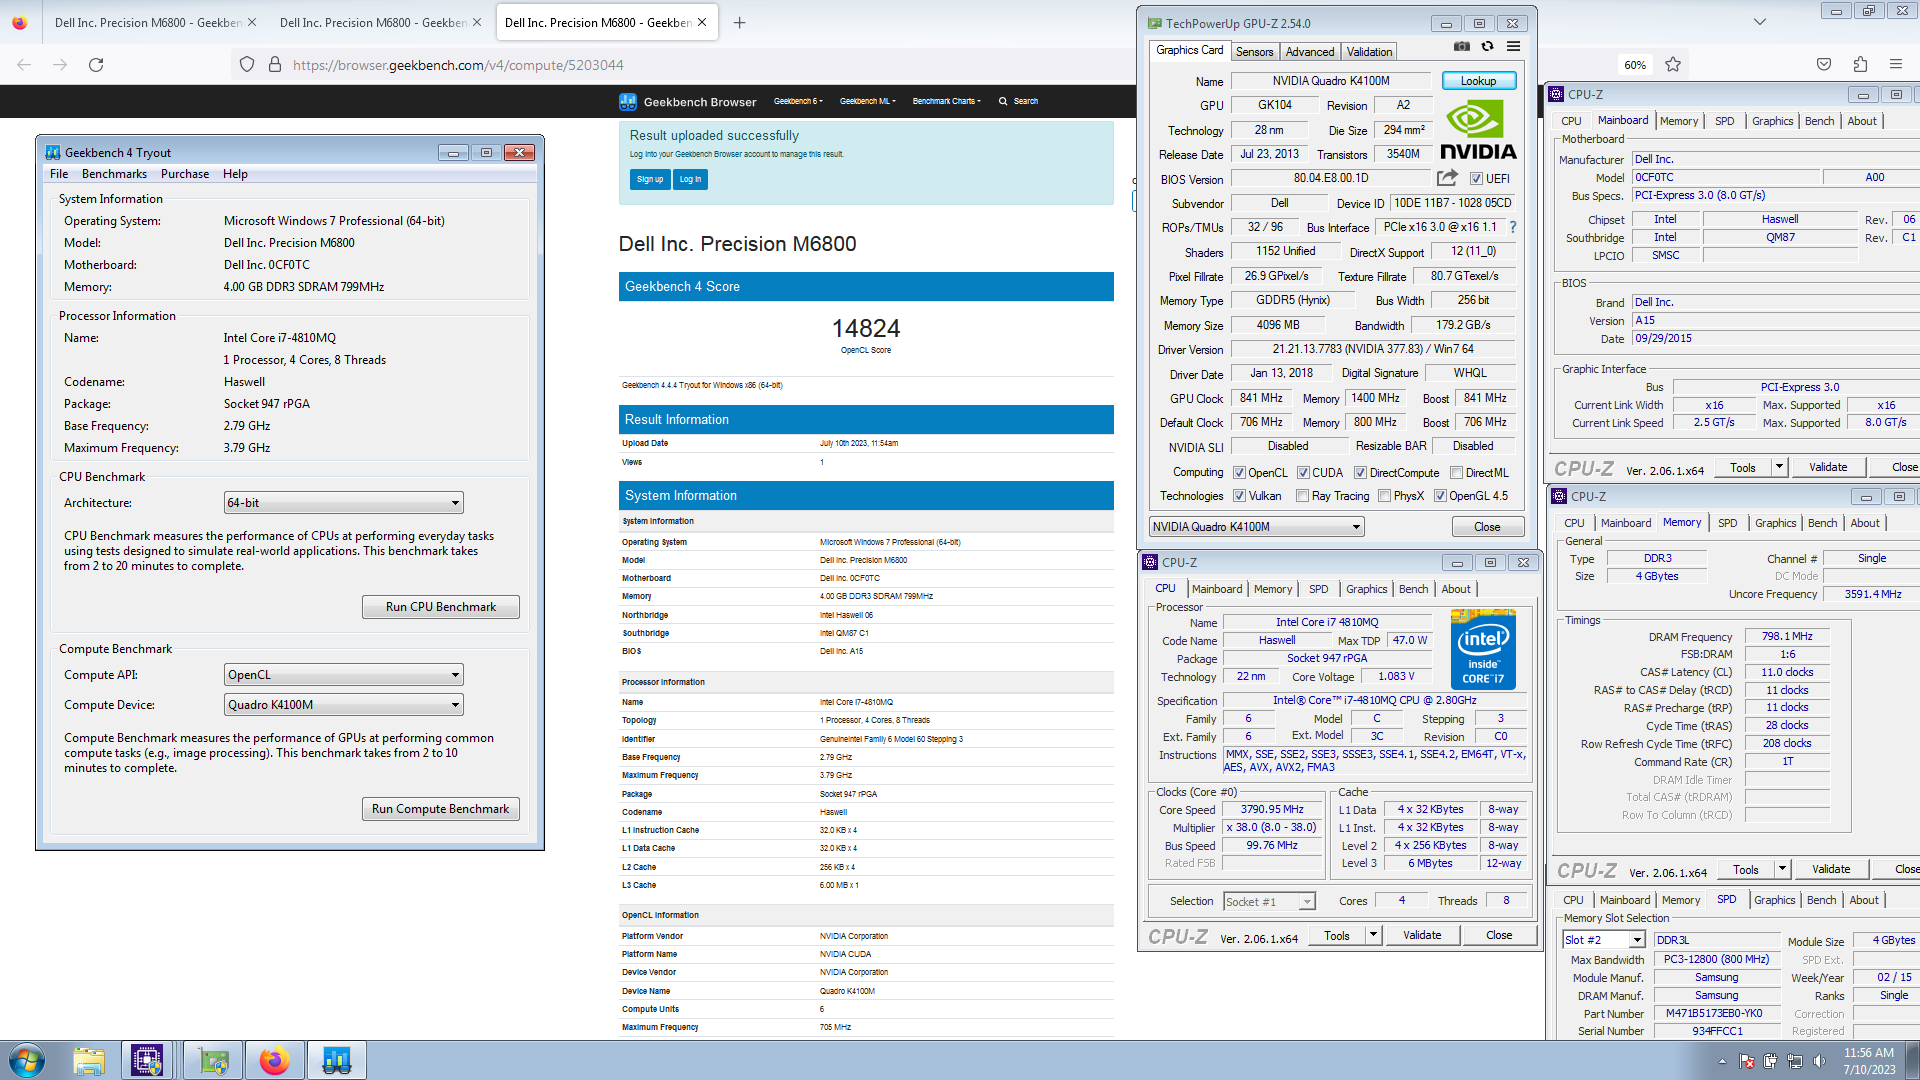This screenshot has height=1080, width=1920.
Task: Click Log in on the Geekbench page
Action: pos(690,179)
